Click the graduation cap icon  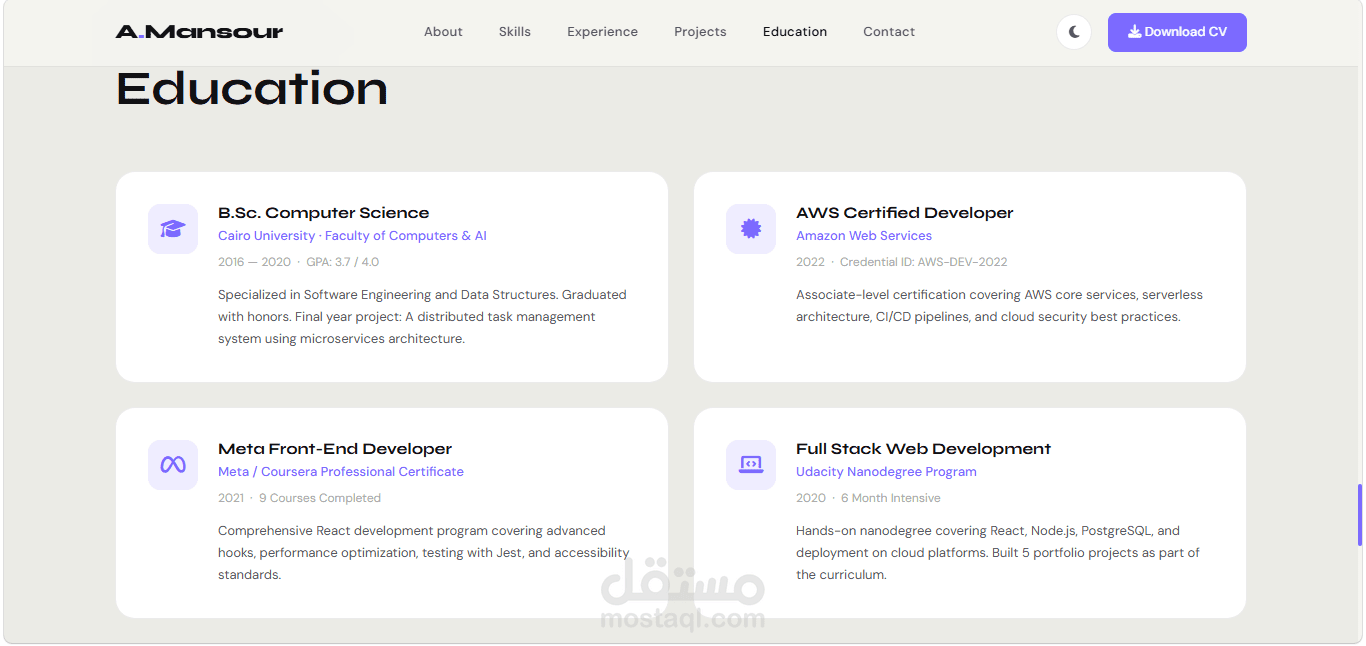[x=173, y=229]
